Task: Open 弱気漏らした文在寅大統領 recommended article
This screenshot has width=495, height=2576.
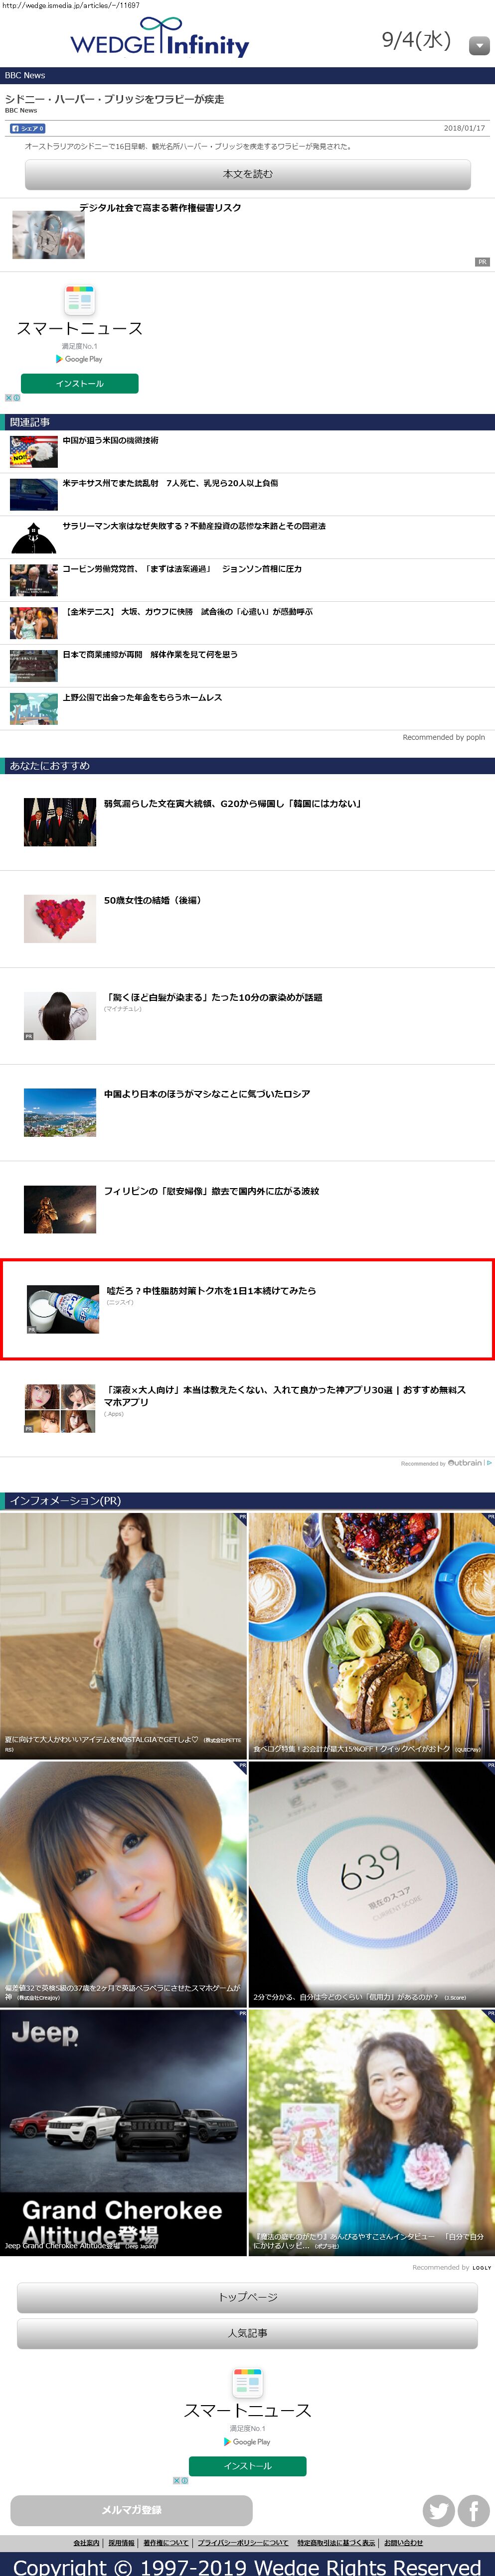Action: coord(233,804)
